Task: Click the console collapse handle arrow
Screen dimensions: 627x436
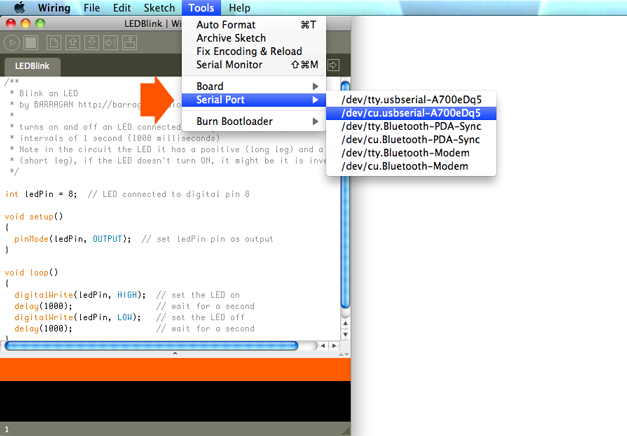Action: click(x=175, y=354)
